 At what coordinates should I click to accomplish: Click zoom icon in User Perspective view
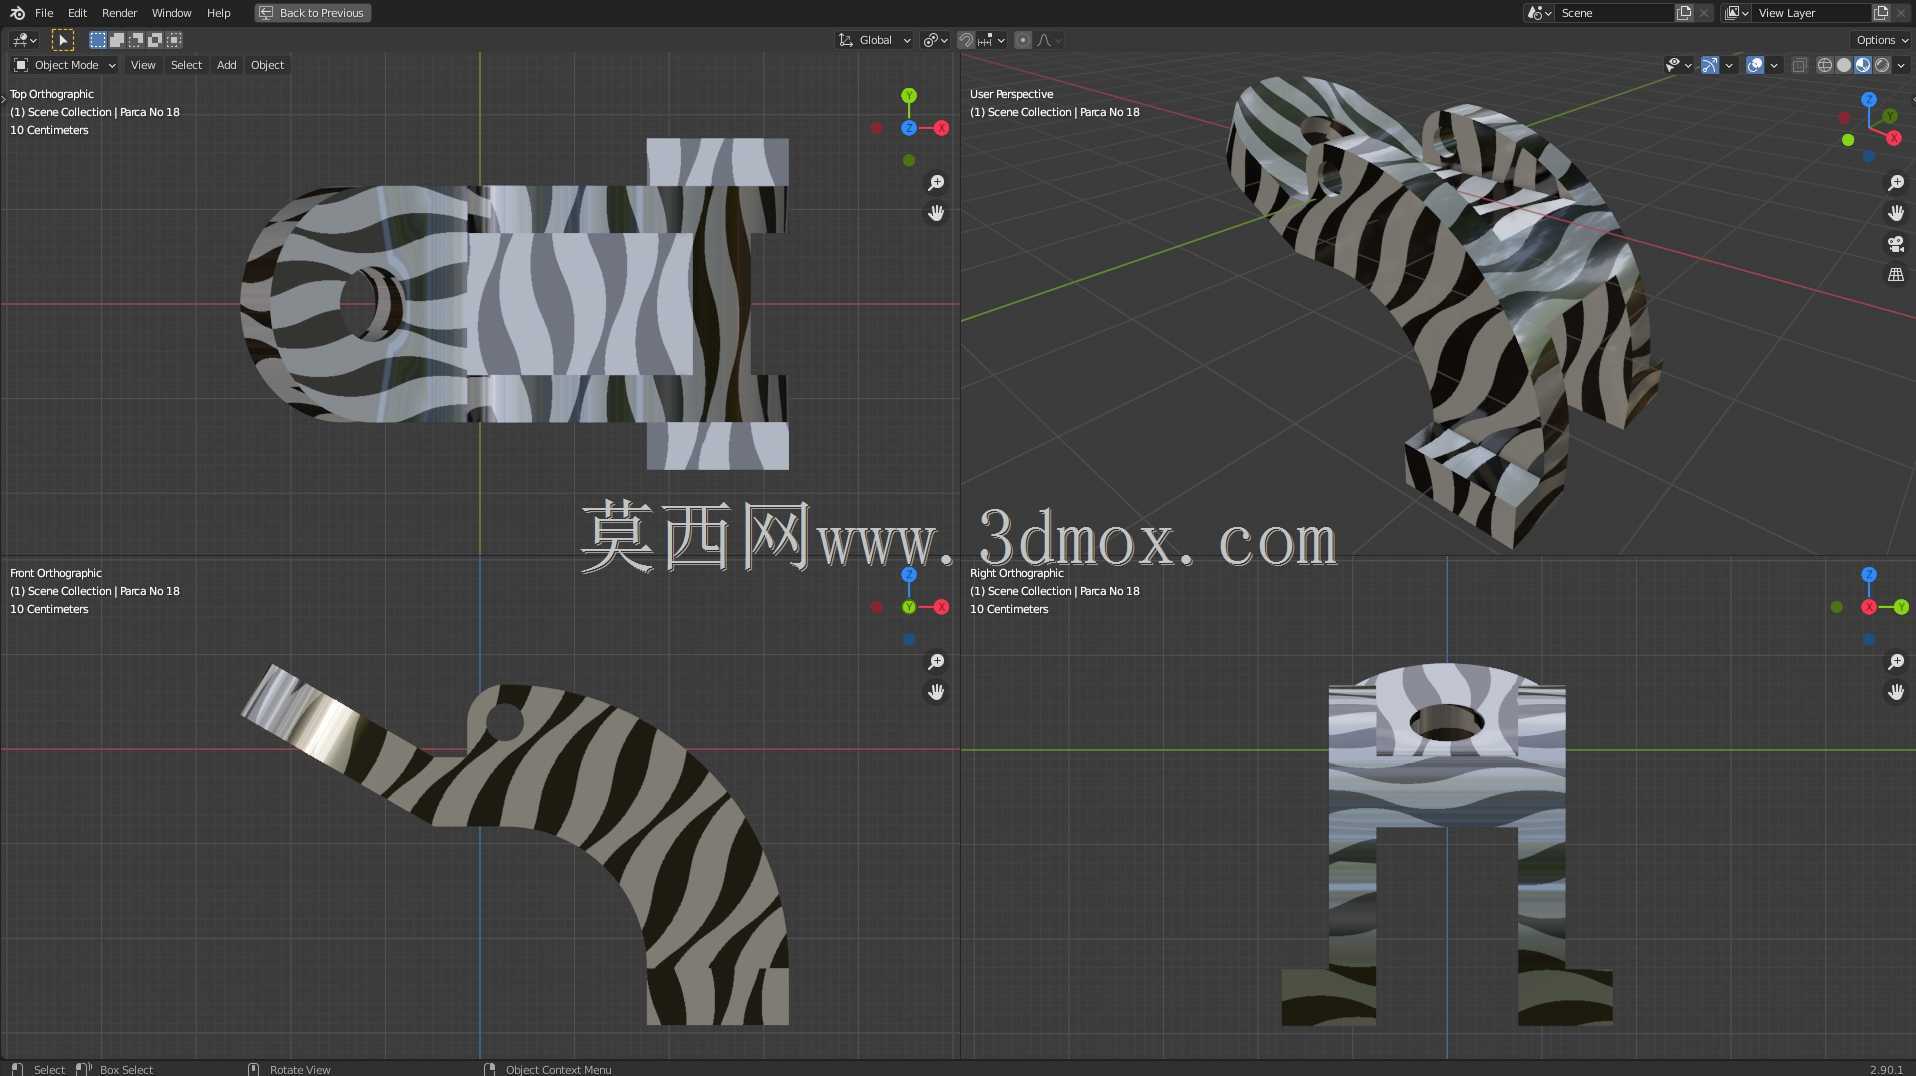click(x=1896, y=183)
